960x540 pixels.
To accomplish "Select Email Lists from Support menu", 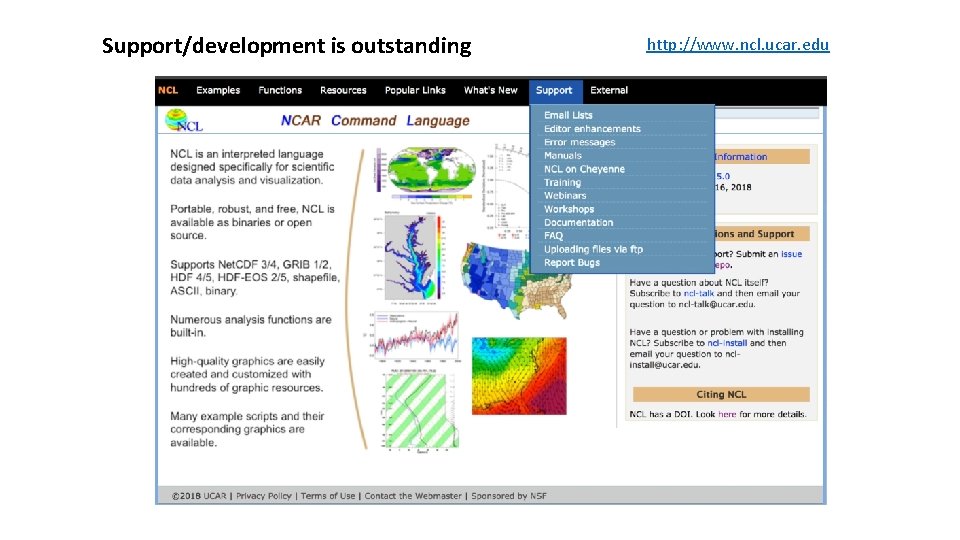I will (x=568, y=115).
